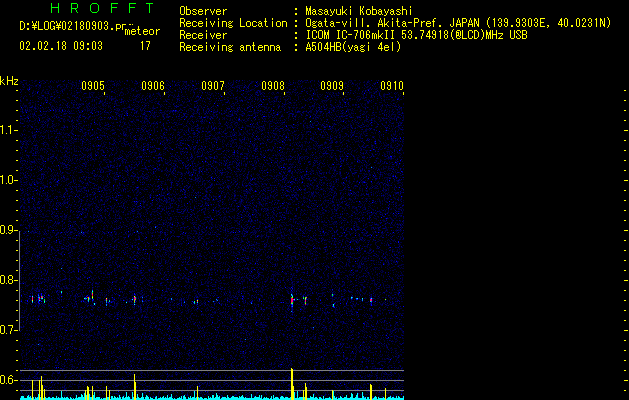Click the Receiver label
This screenshot has height=400, width=629.
(203, 35)
